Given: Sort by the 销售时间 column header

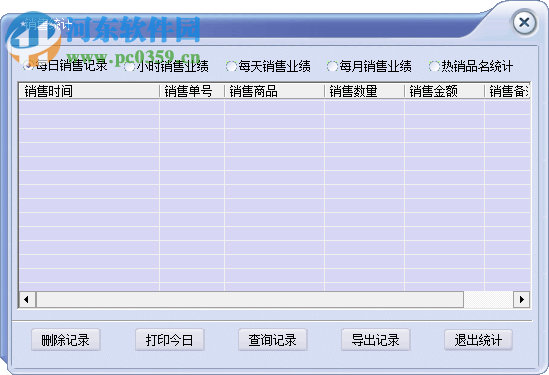Looking at the screenshot, I should pyautogui.click(x=89, y=91).
